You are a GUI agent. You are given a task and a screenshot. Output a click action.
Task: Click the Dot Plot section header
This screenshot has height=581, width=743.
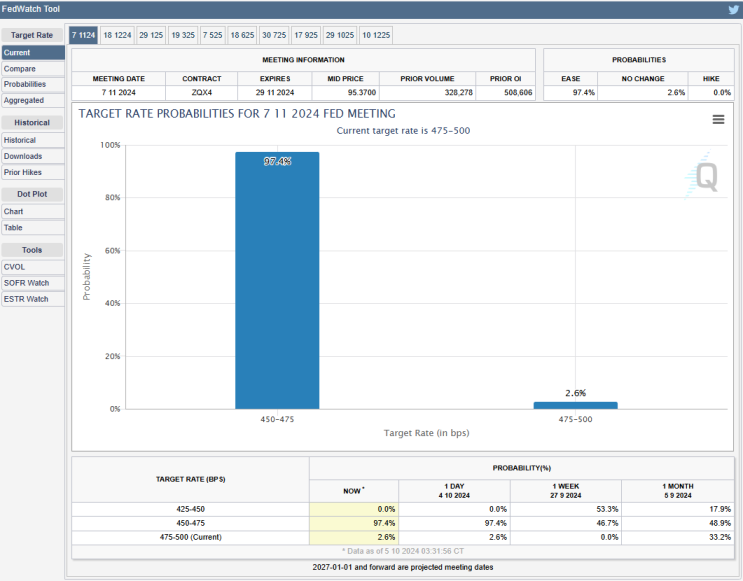[x=32, y=194]
